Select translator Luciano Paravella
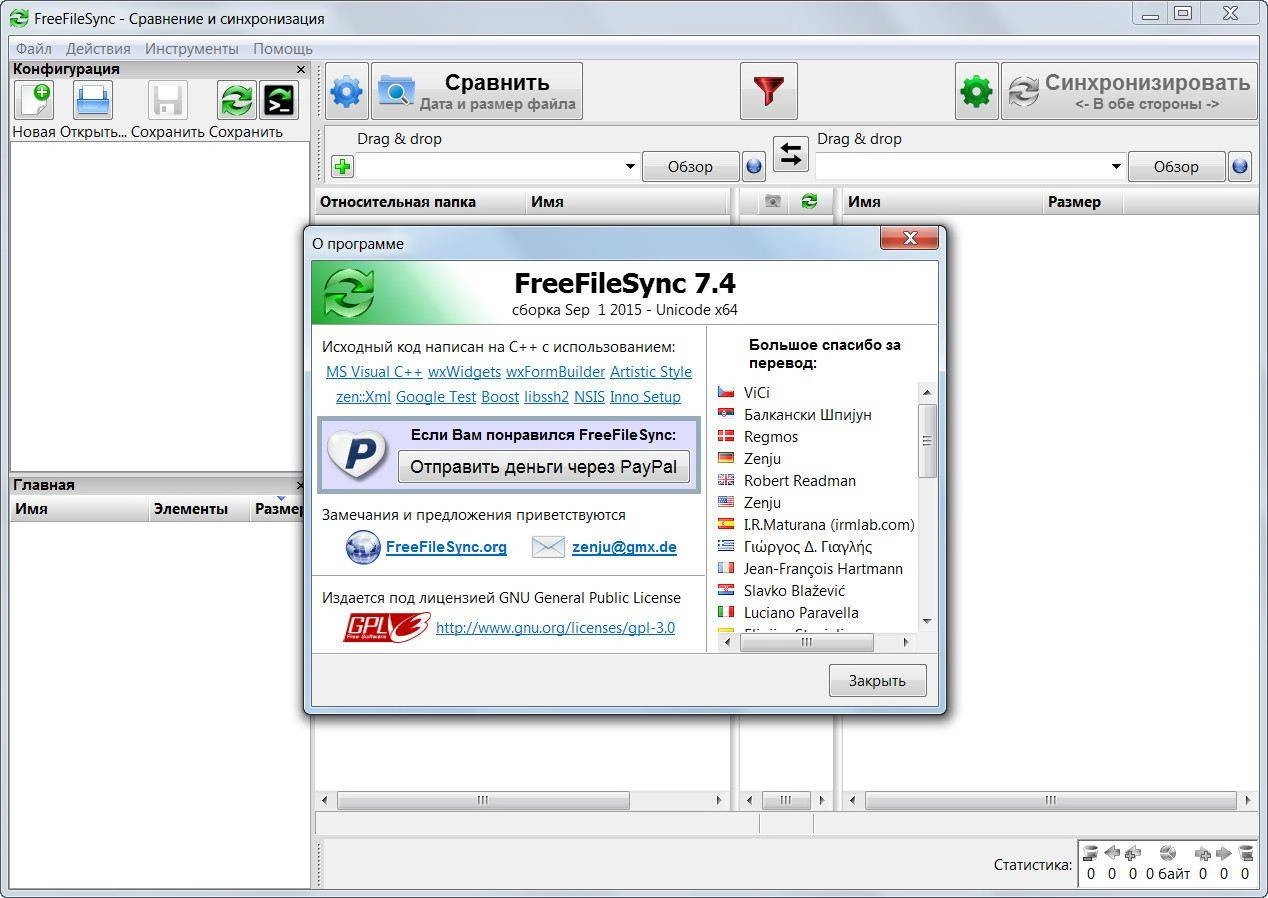This screenshot has height=898, width=1268. [x=801, y=613]
